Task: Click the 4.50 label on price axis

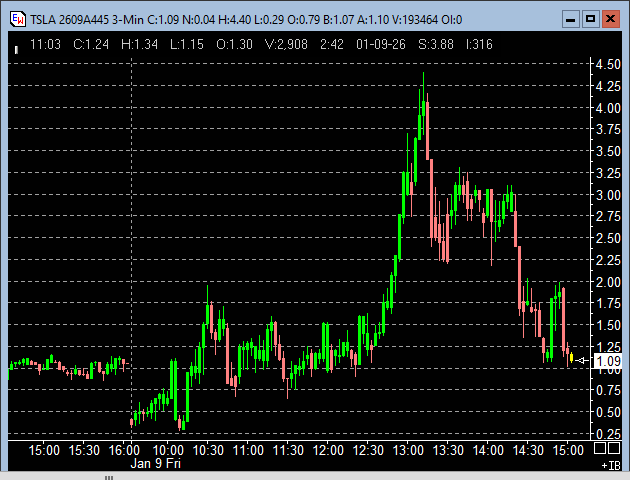Action: point(606,64)
